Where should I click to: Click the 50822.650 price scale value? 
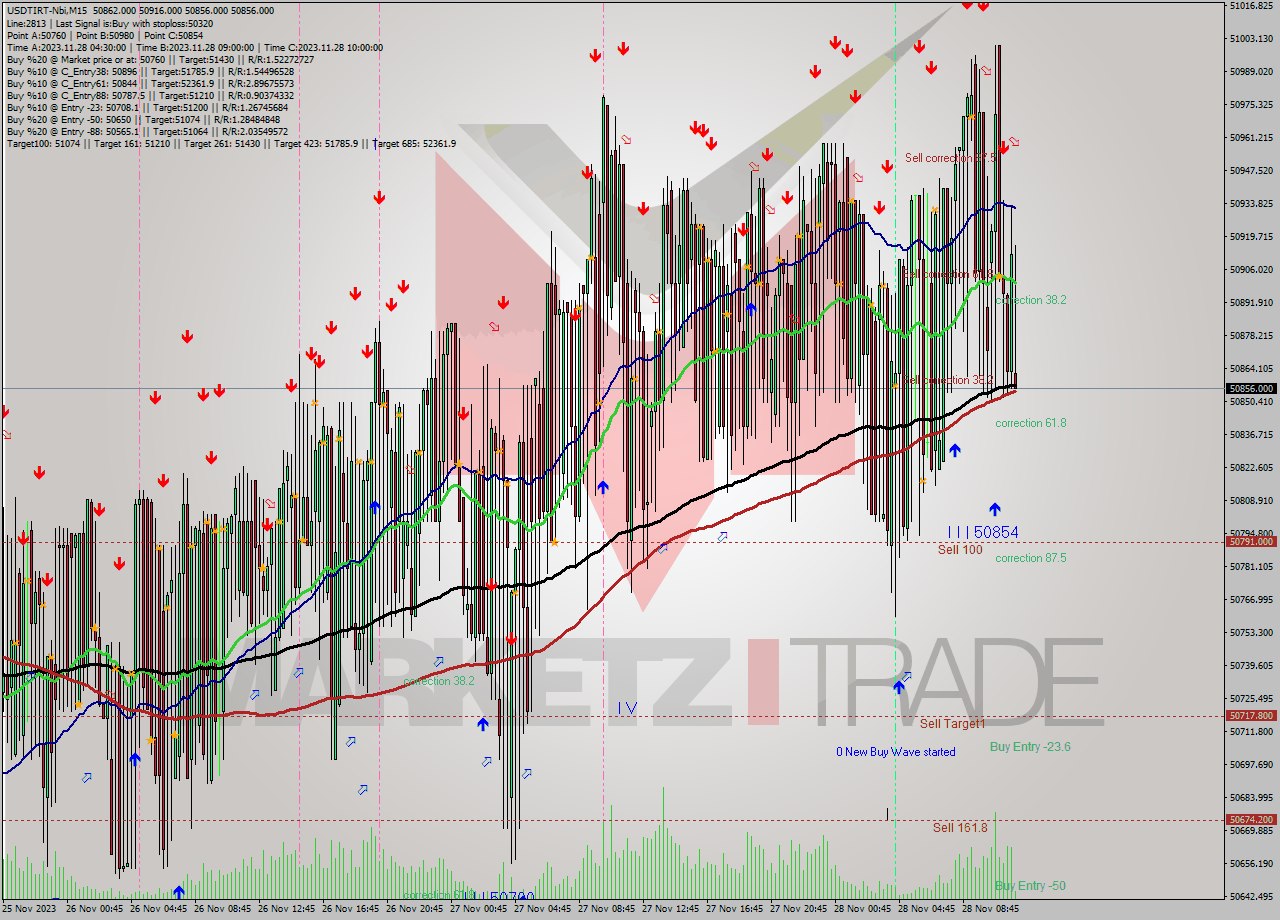tap(1250, 467)
